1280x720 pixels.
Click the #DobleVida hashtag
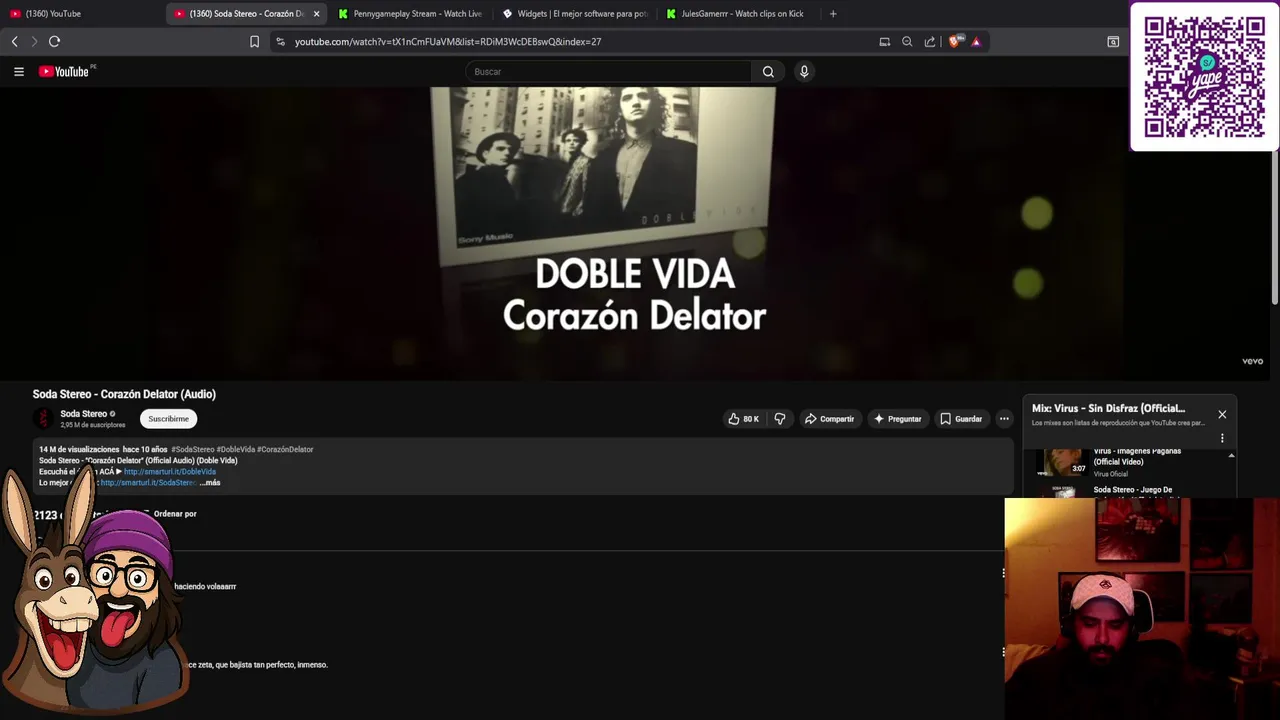click(235, 450)
